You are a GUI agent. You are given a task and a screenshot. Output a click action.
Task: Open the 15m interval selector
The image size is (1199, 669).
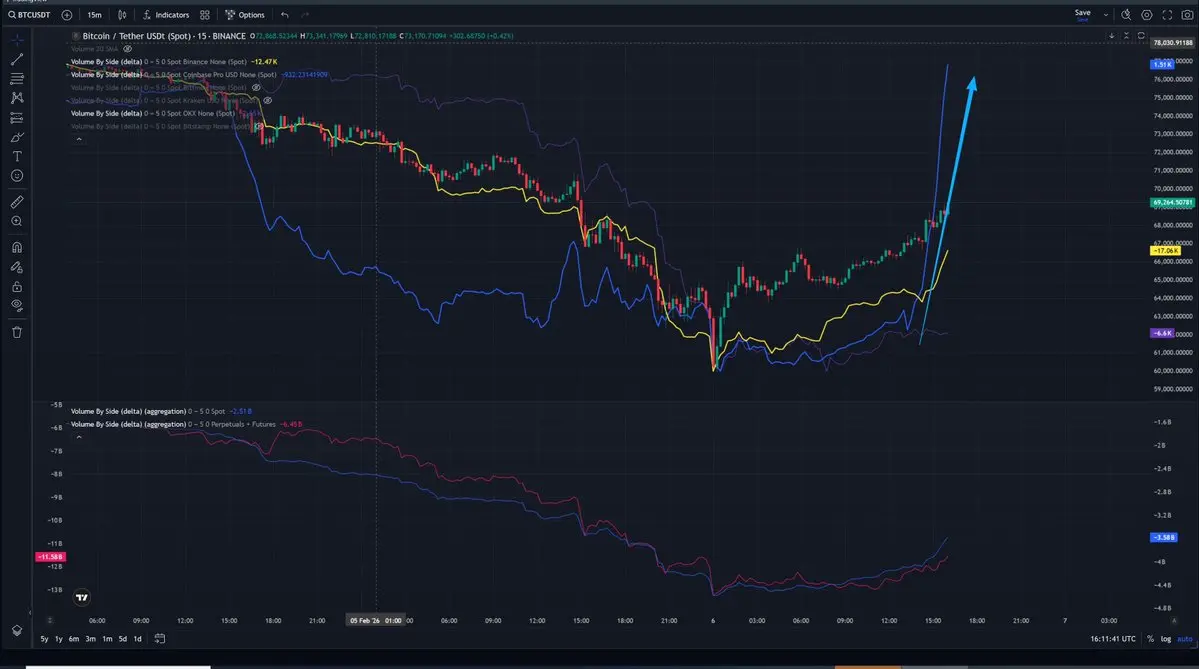[94, 15]
